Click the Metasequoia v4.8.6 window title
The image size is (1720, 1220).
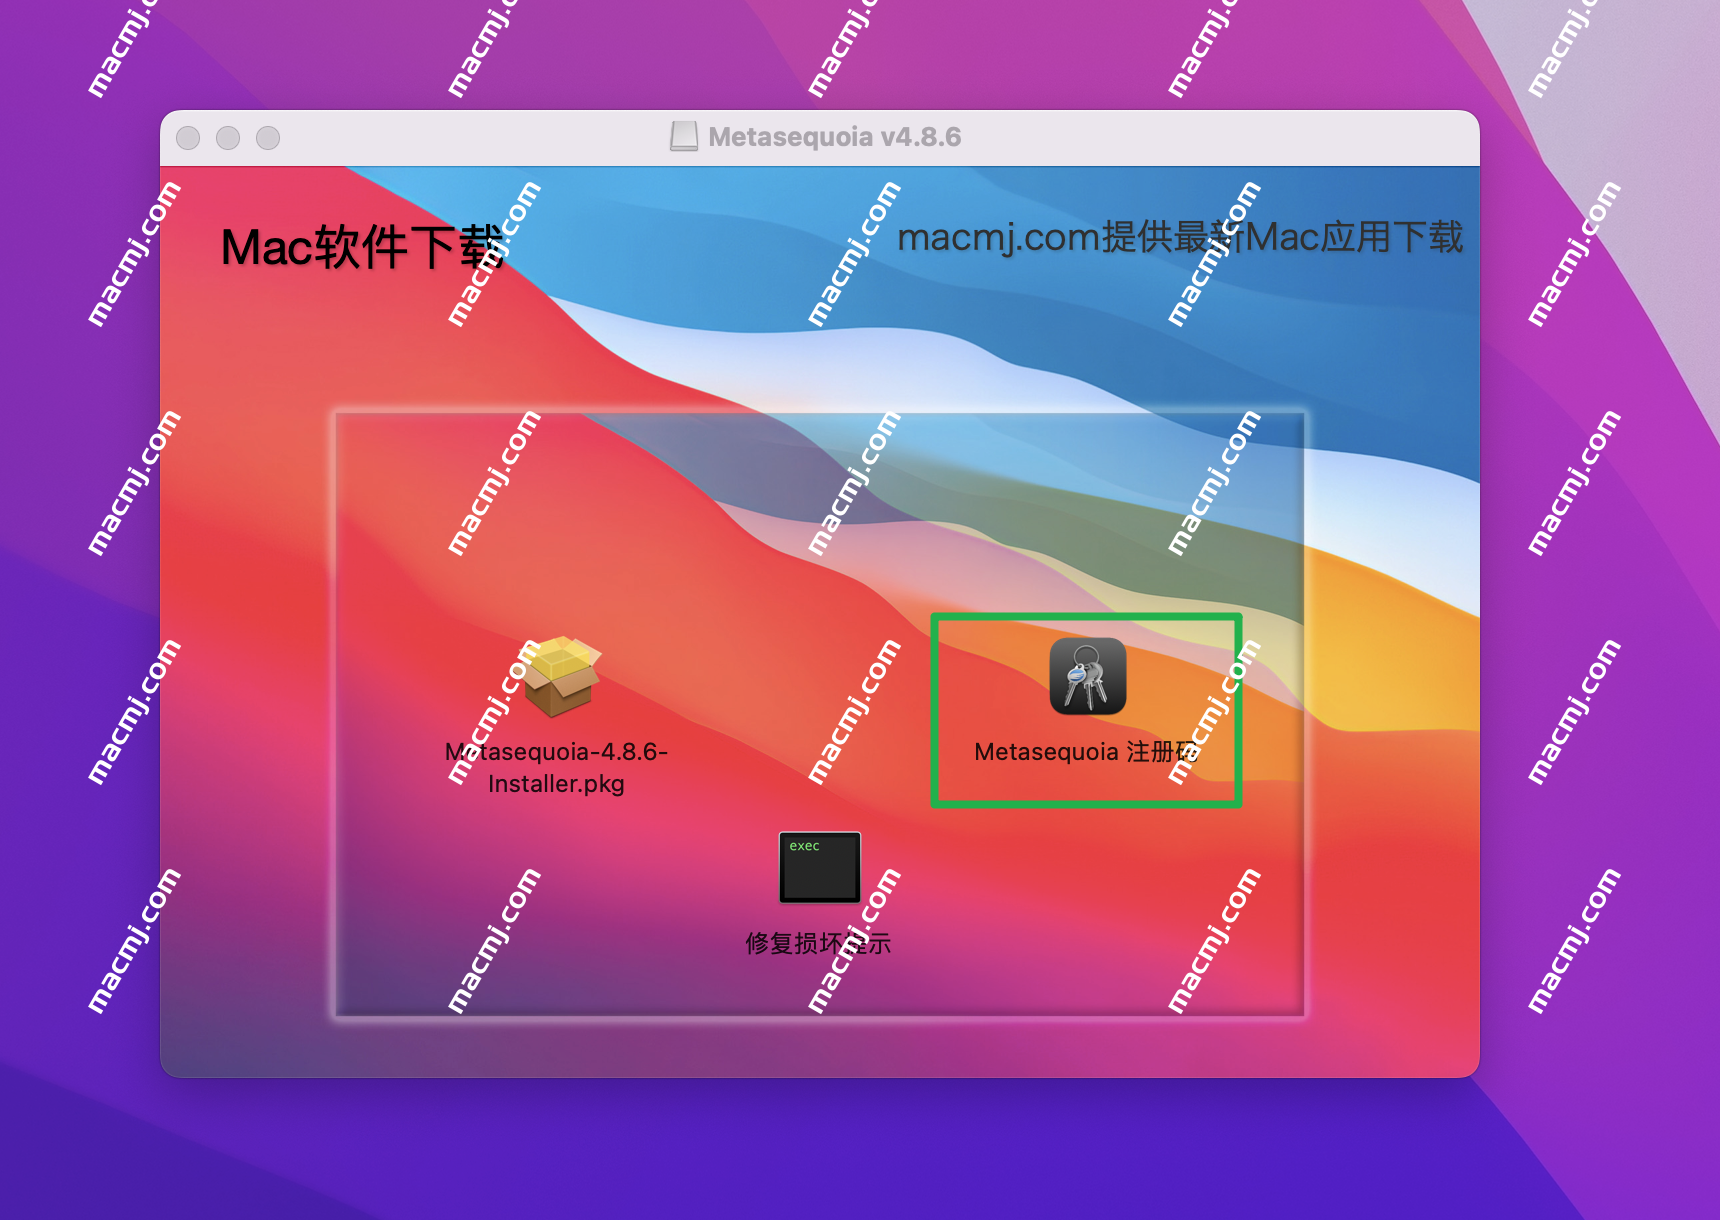pyautogui.click(x=835, y=137)
